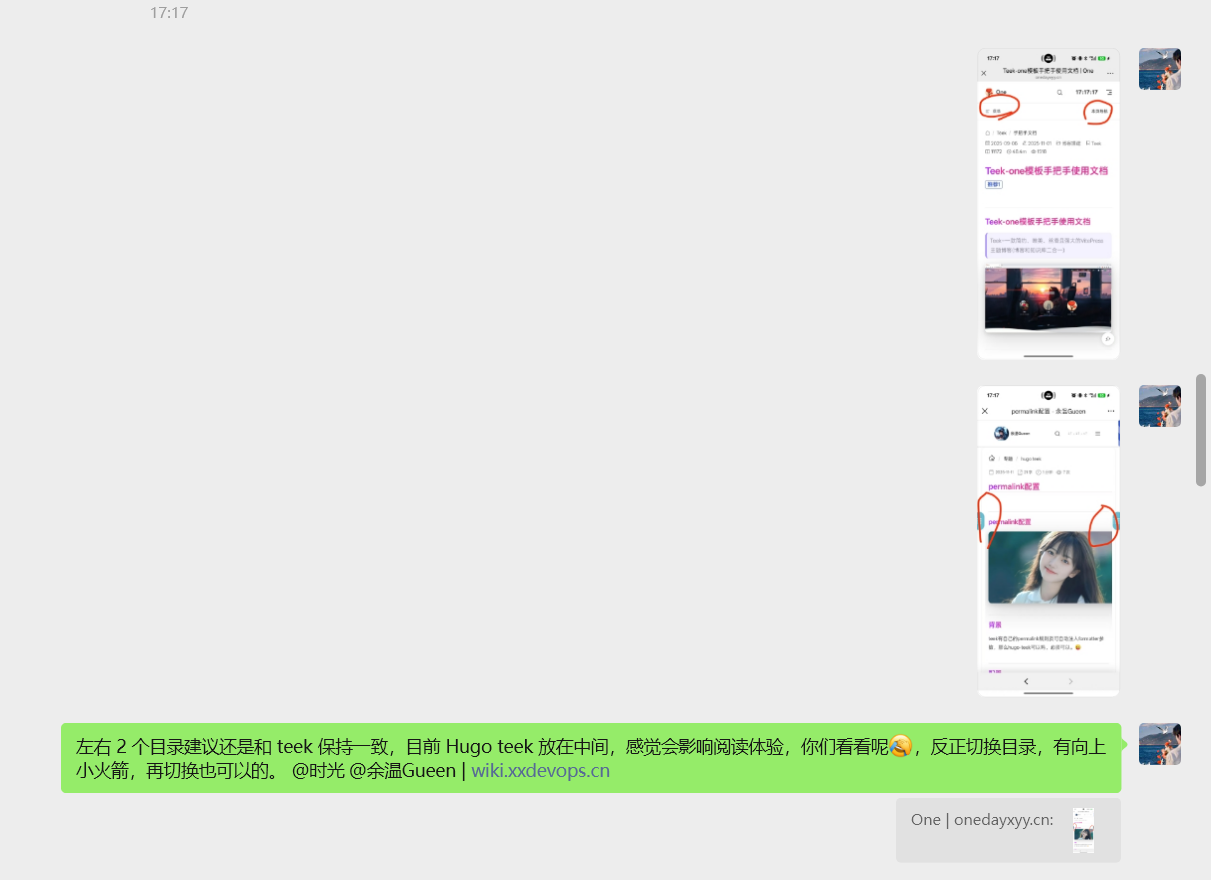Click sender avatar beside the Teek-one screenshot
Image resolution: width=1211 pixels, height=880 pixels.
tap(1160, 69)
